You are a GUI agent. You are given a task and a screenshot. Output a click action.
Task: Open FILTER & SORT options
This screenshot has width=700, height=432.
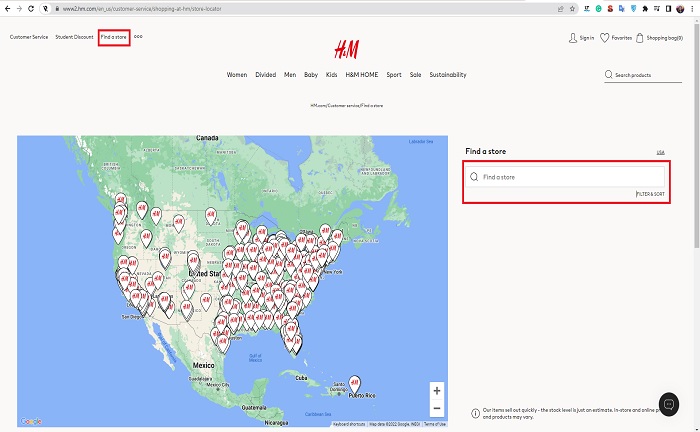650,194
